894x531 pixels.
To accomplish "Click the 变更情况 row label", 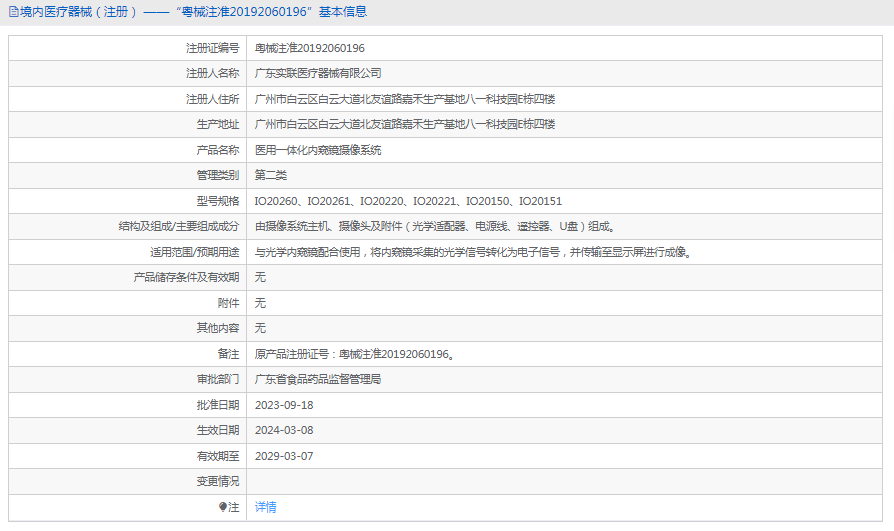I will (x=217, y=481).
